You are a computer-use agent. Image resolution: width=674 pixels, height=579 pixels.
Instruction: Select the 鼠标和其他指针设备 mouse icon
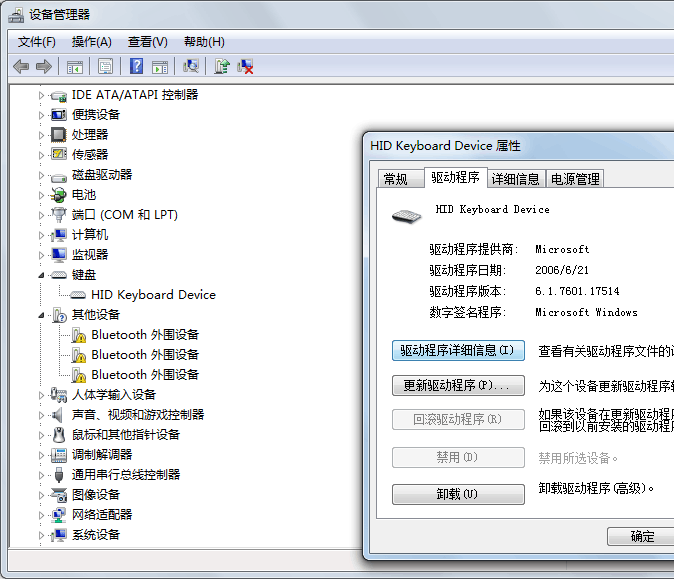click(x=59, y=435)
